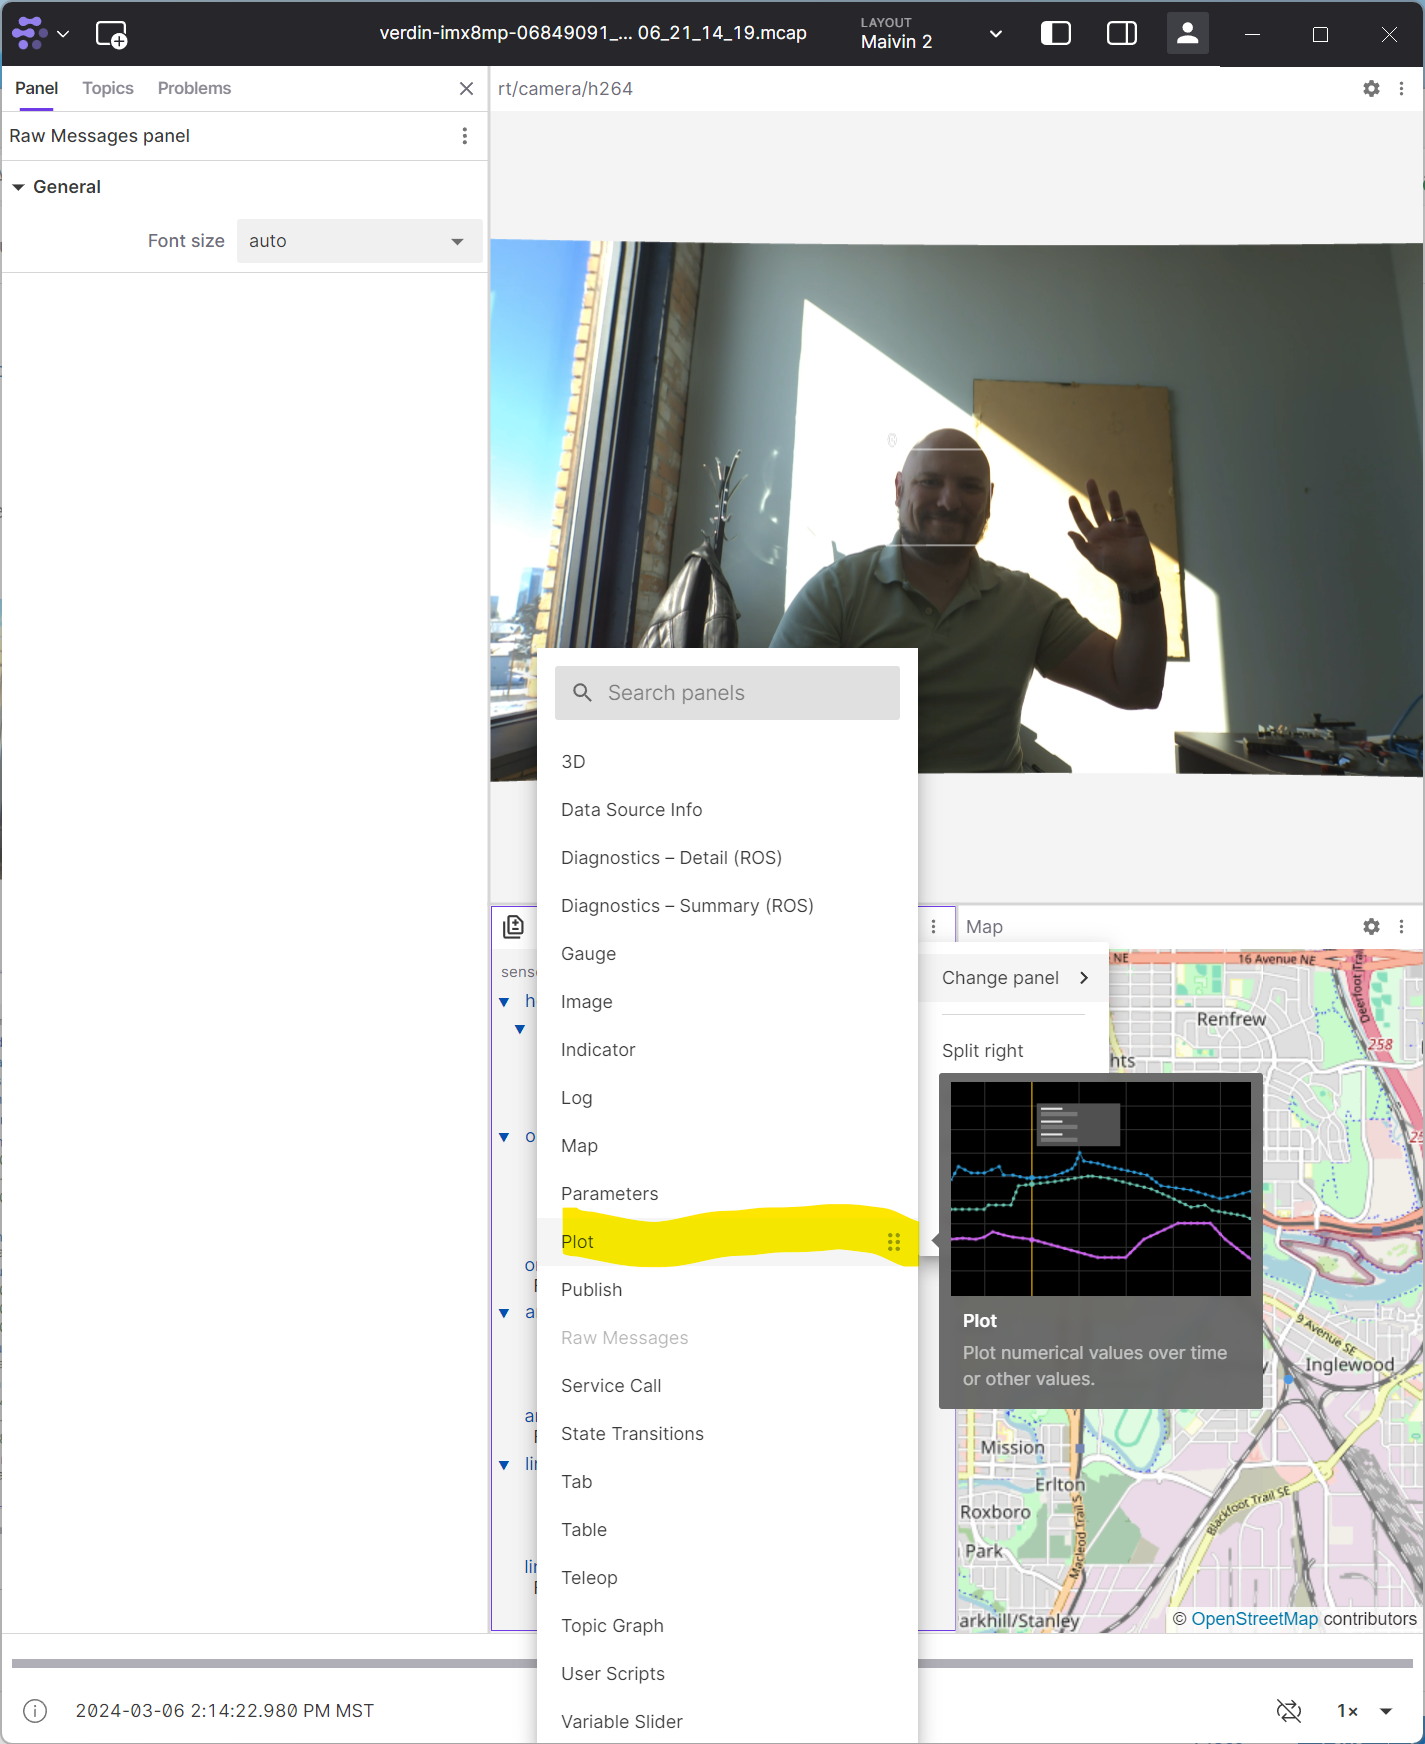Open camera panel settings gear
Image resolution: width=1425 pixels, height=1744 pixels.
point(1371,89)
